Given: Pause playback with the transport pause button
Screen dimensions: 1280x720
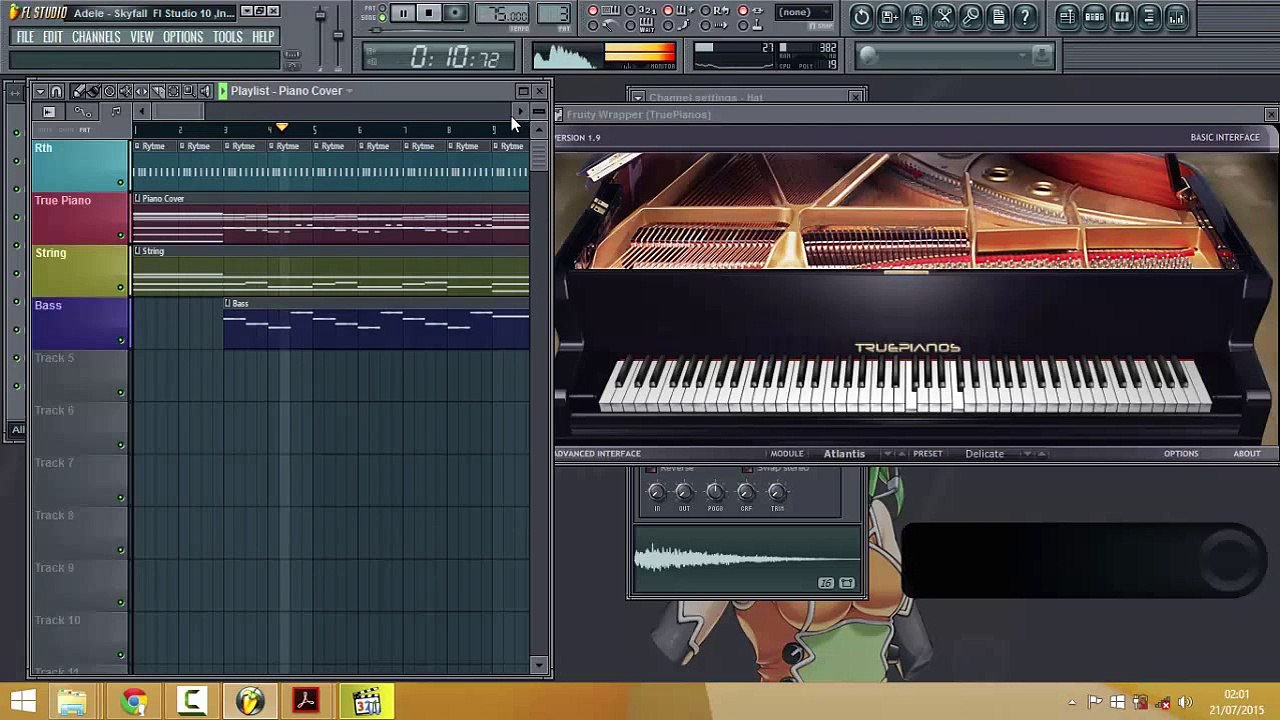Looking at the screenshot, I should click(x=402, y=13).
